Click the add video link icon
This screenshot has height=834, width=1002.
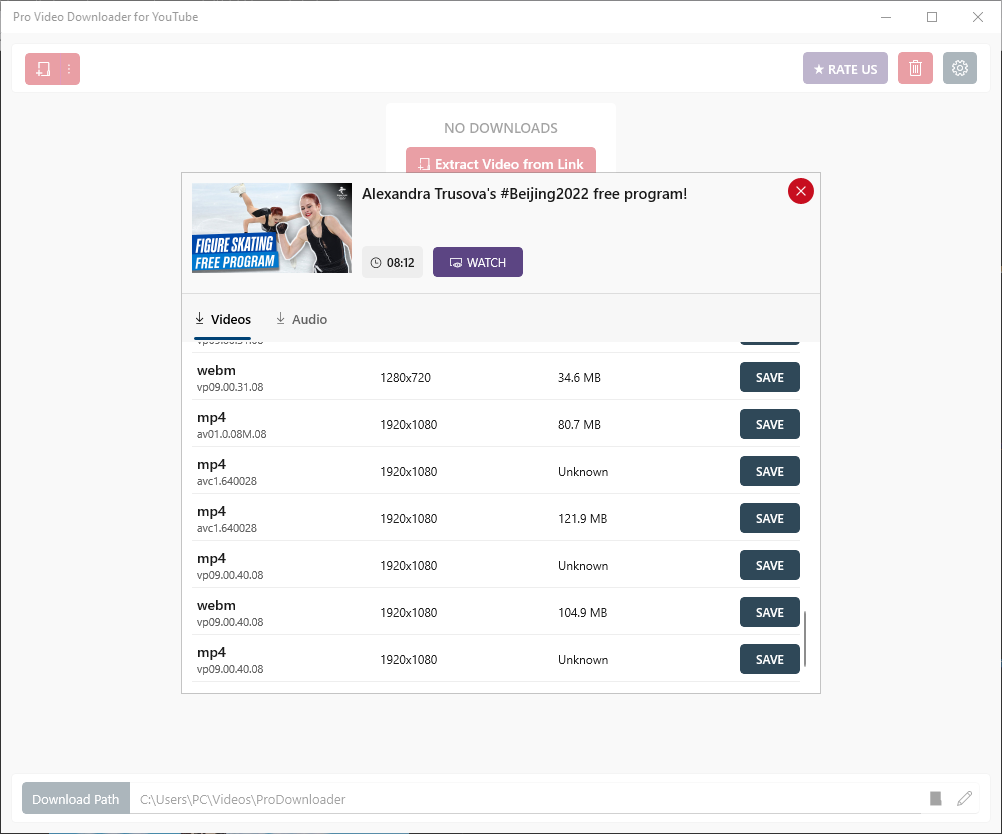43,69
